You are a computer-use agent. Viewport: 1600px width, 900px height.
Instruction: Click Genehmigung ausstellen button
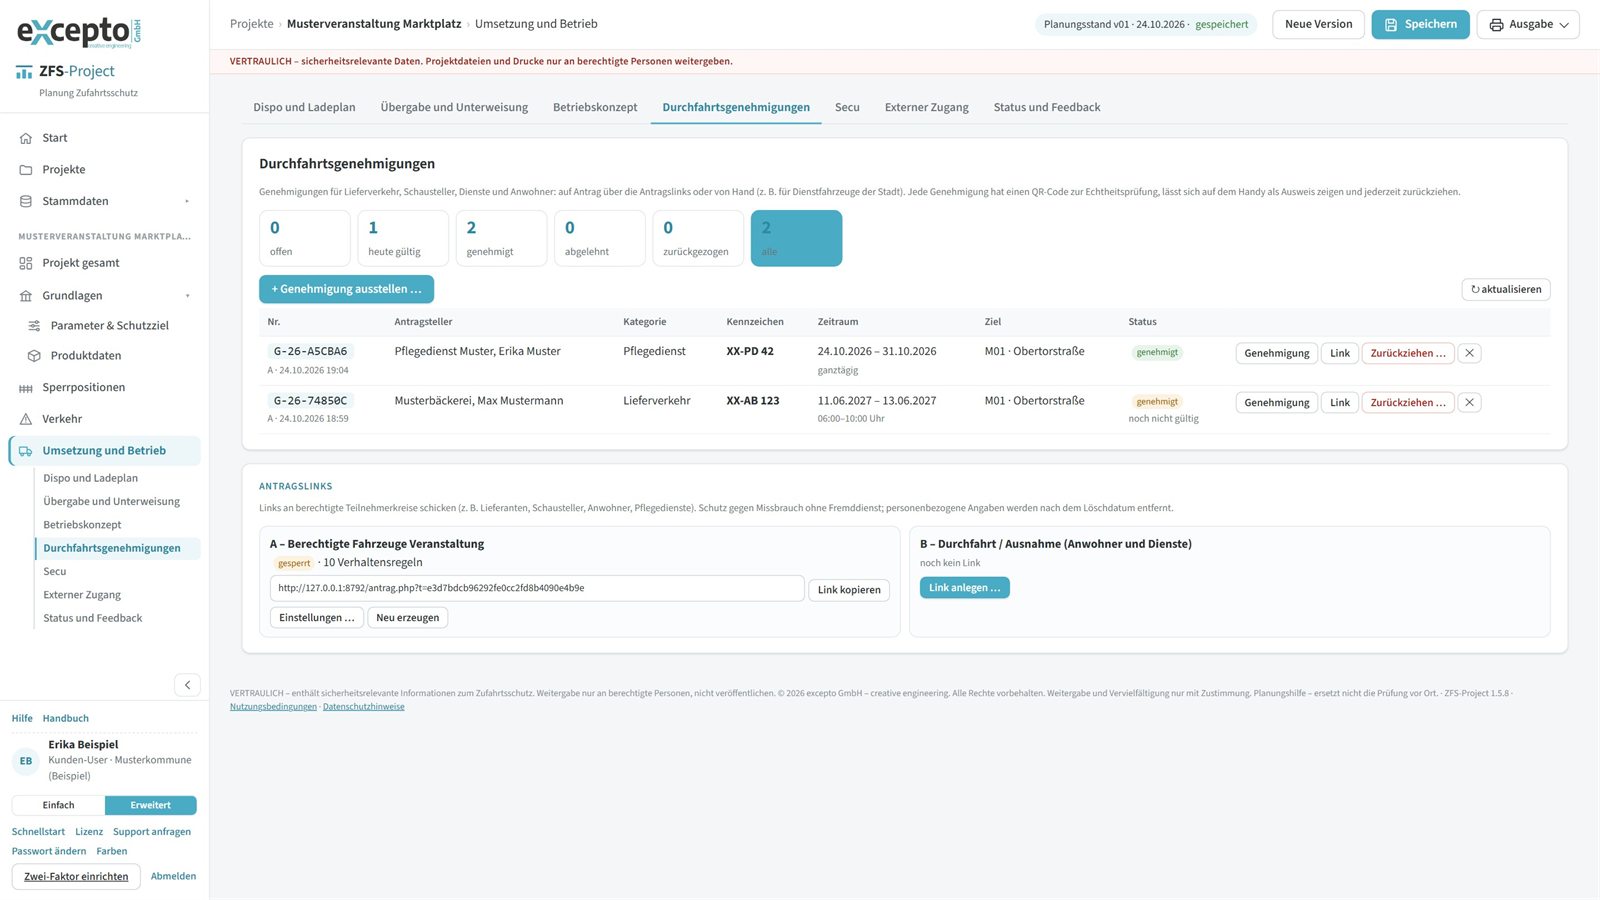tap(346, 289)
